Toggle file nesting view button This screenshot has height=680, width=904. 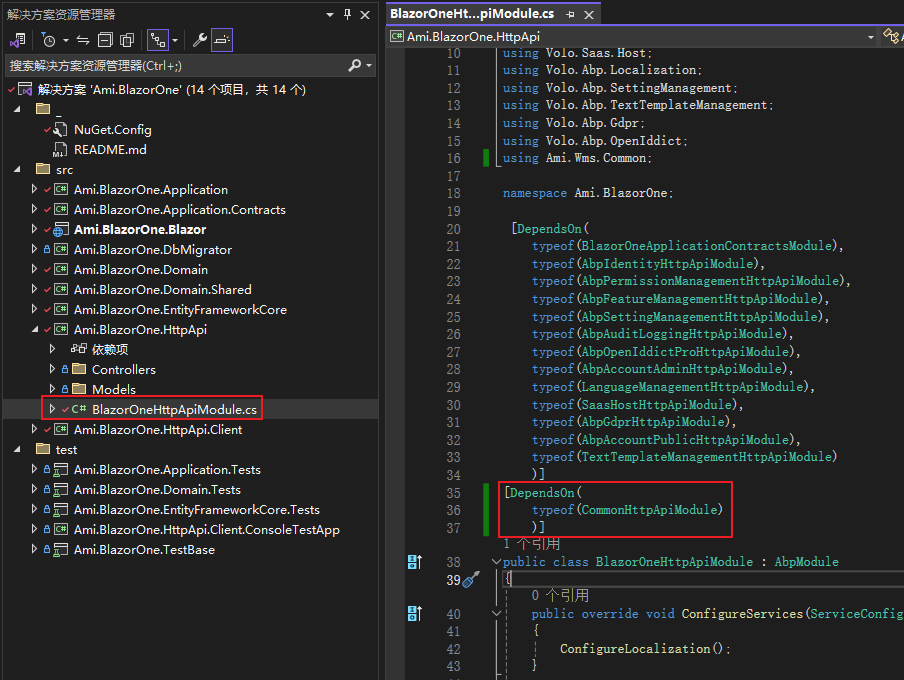pos(157,40)
